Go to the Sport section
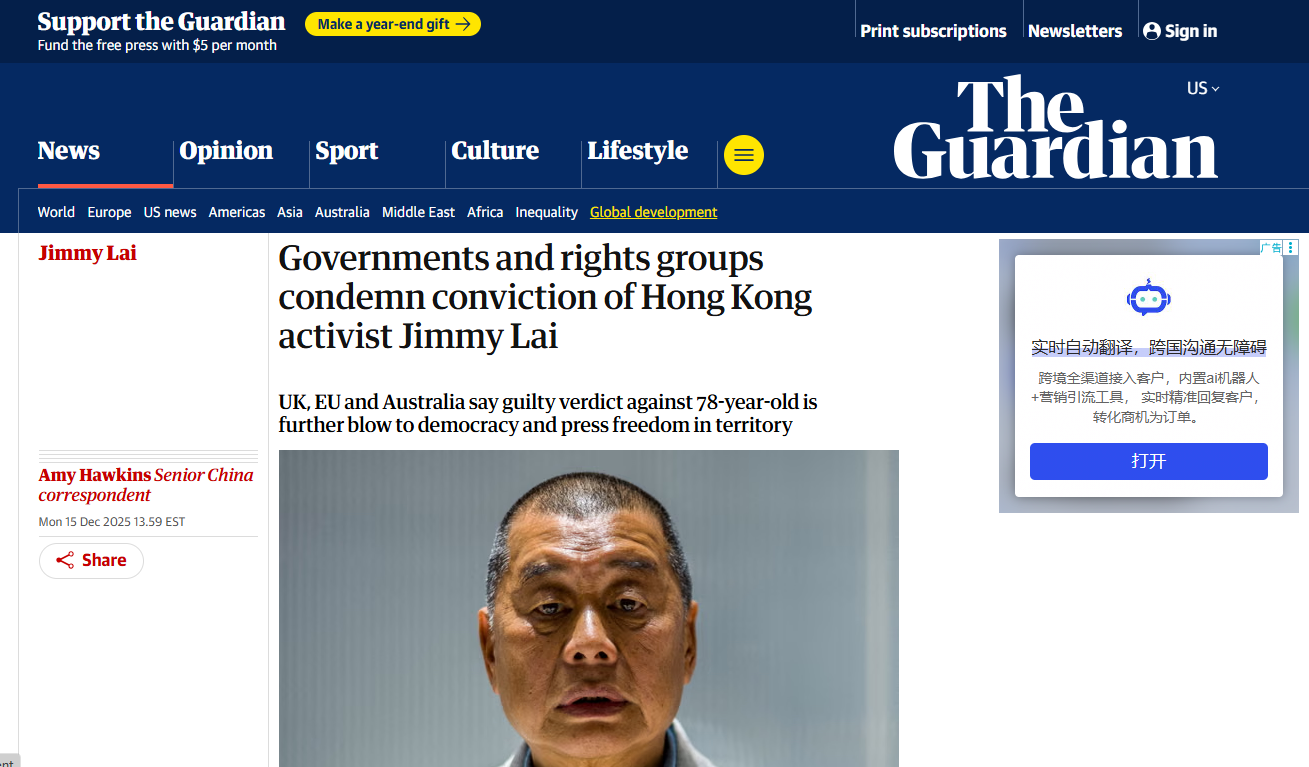 tap(347, 151)
